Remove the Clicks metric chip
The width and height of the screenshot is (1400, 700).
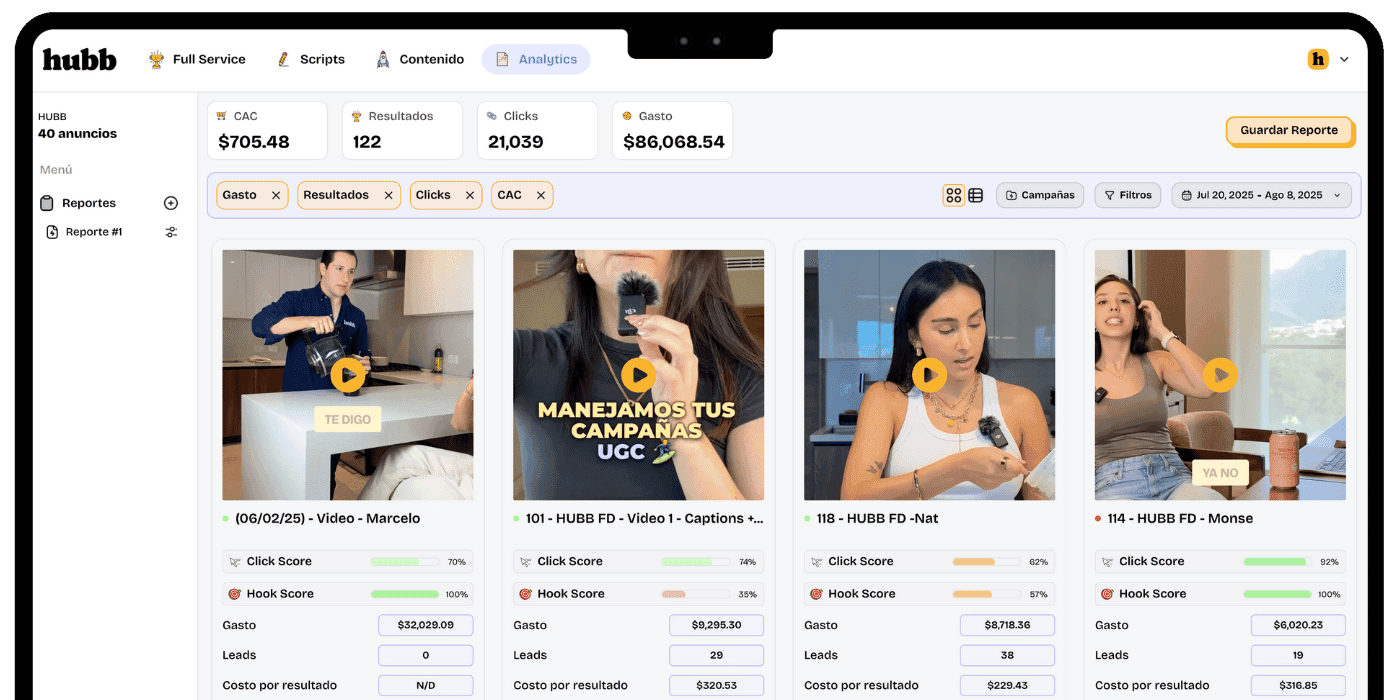pos(470,195)
